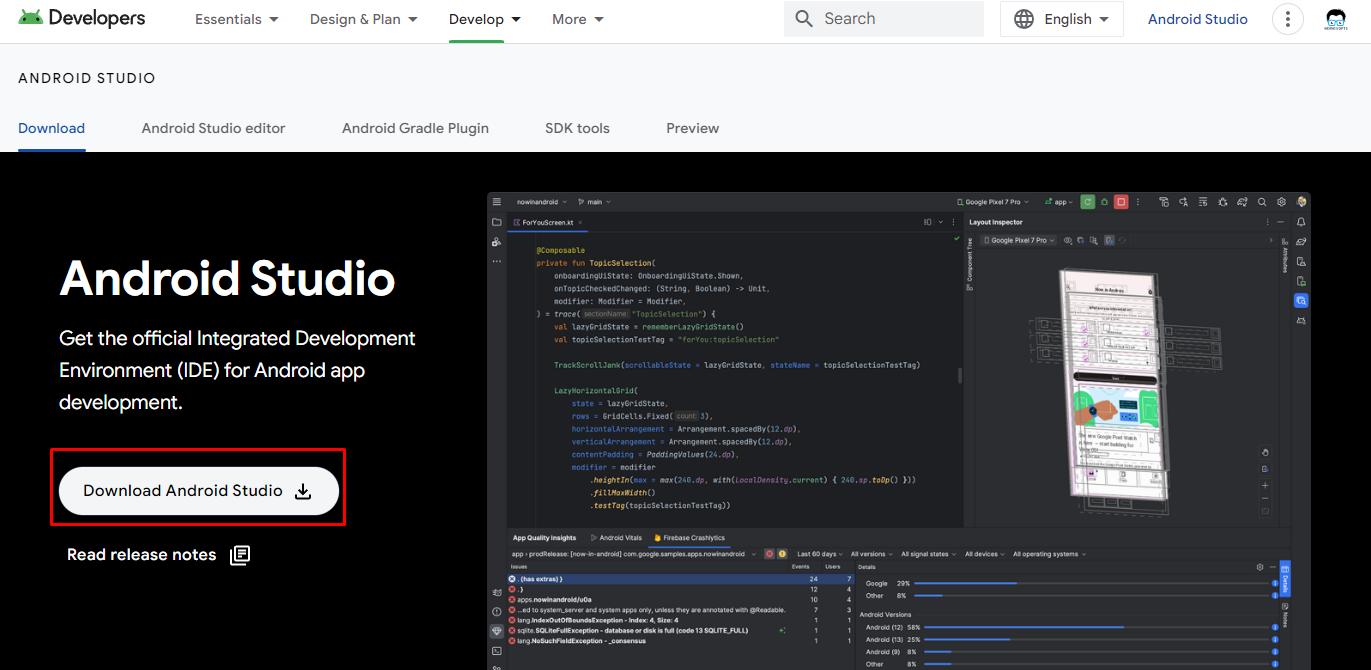Screen dimensions: 1371x670
Task: Switch to the Preview tab
Action: pyautogui.click(x=693, y=128)
